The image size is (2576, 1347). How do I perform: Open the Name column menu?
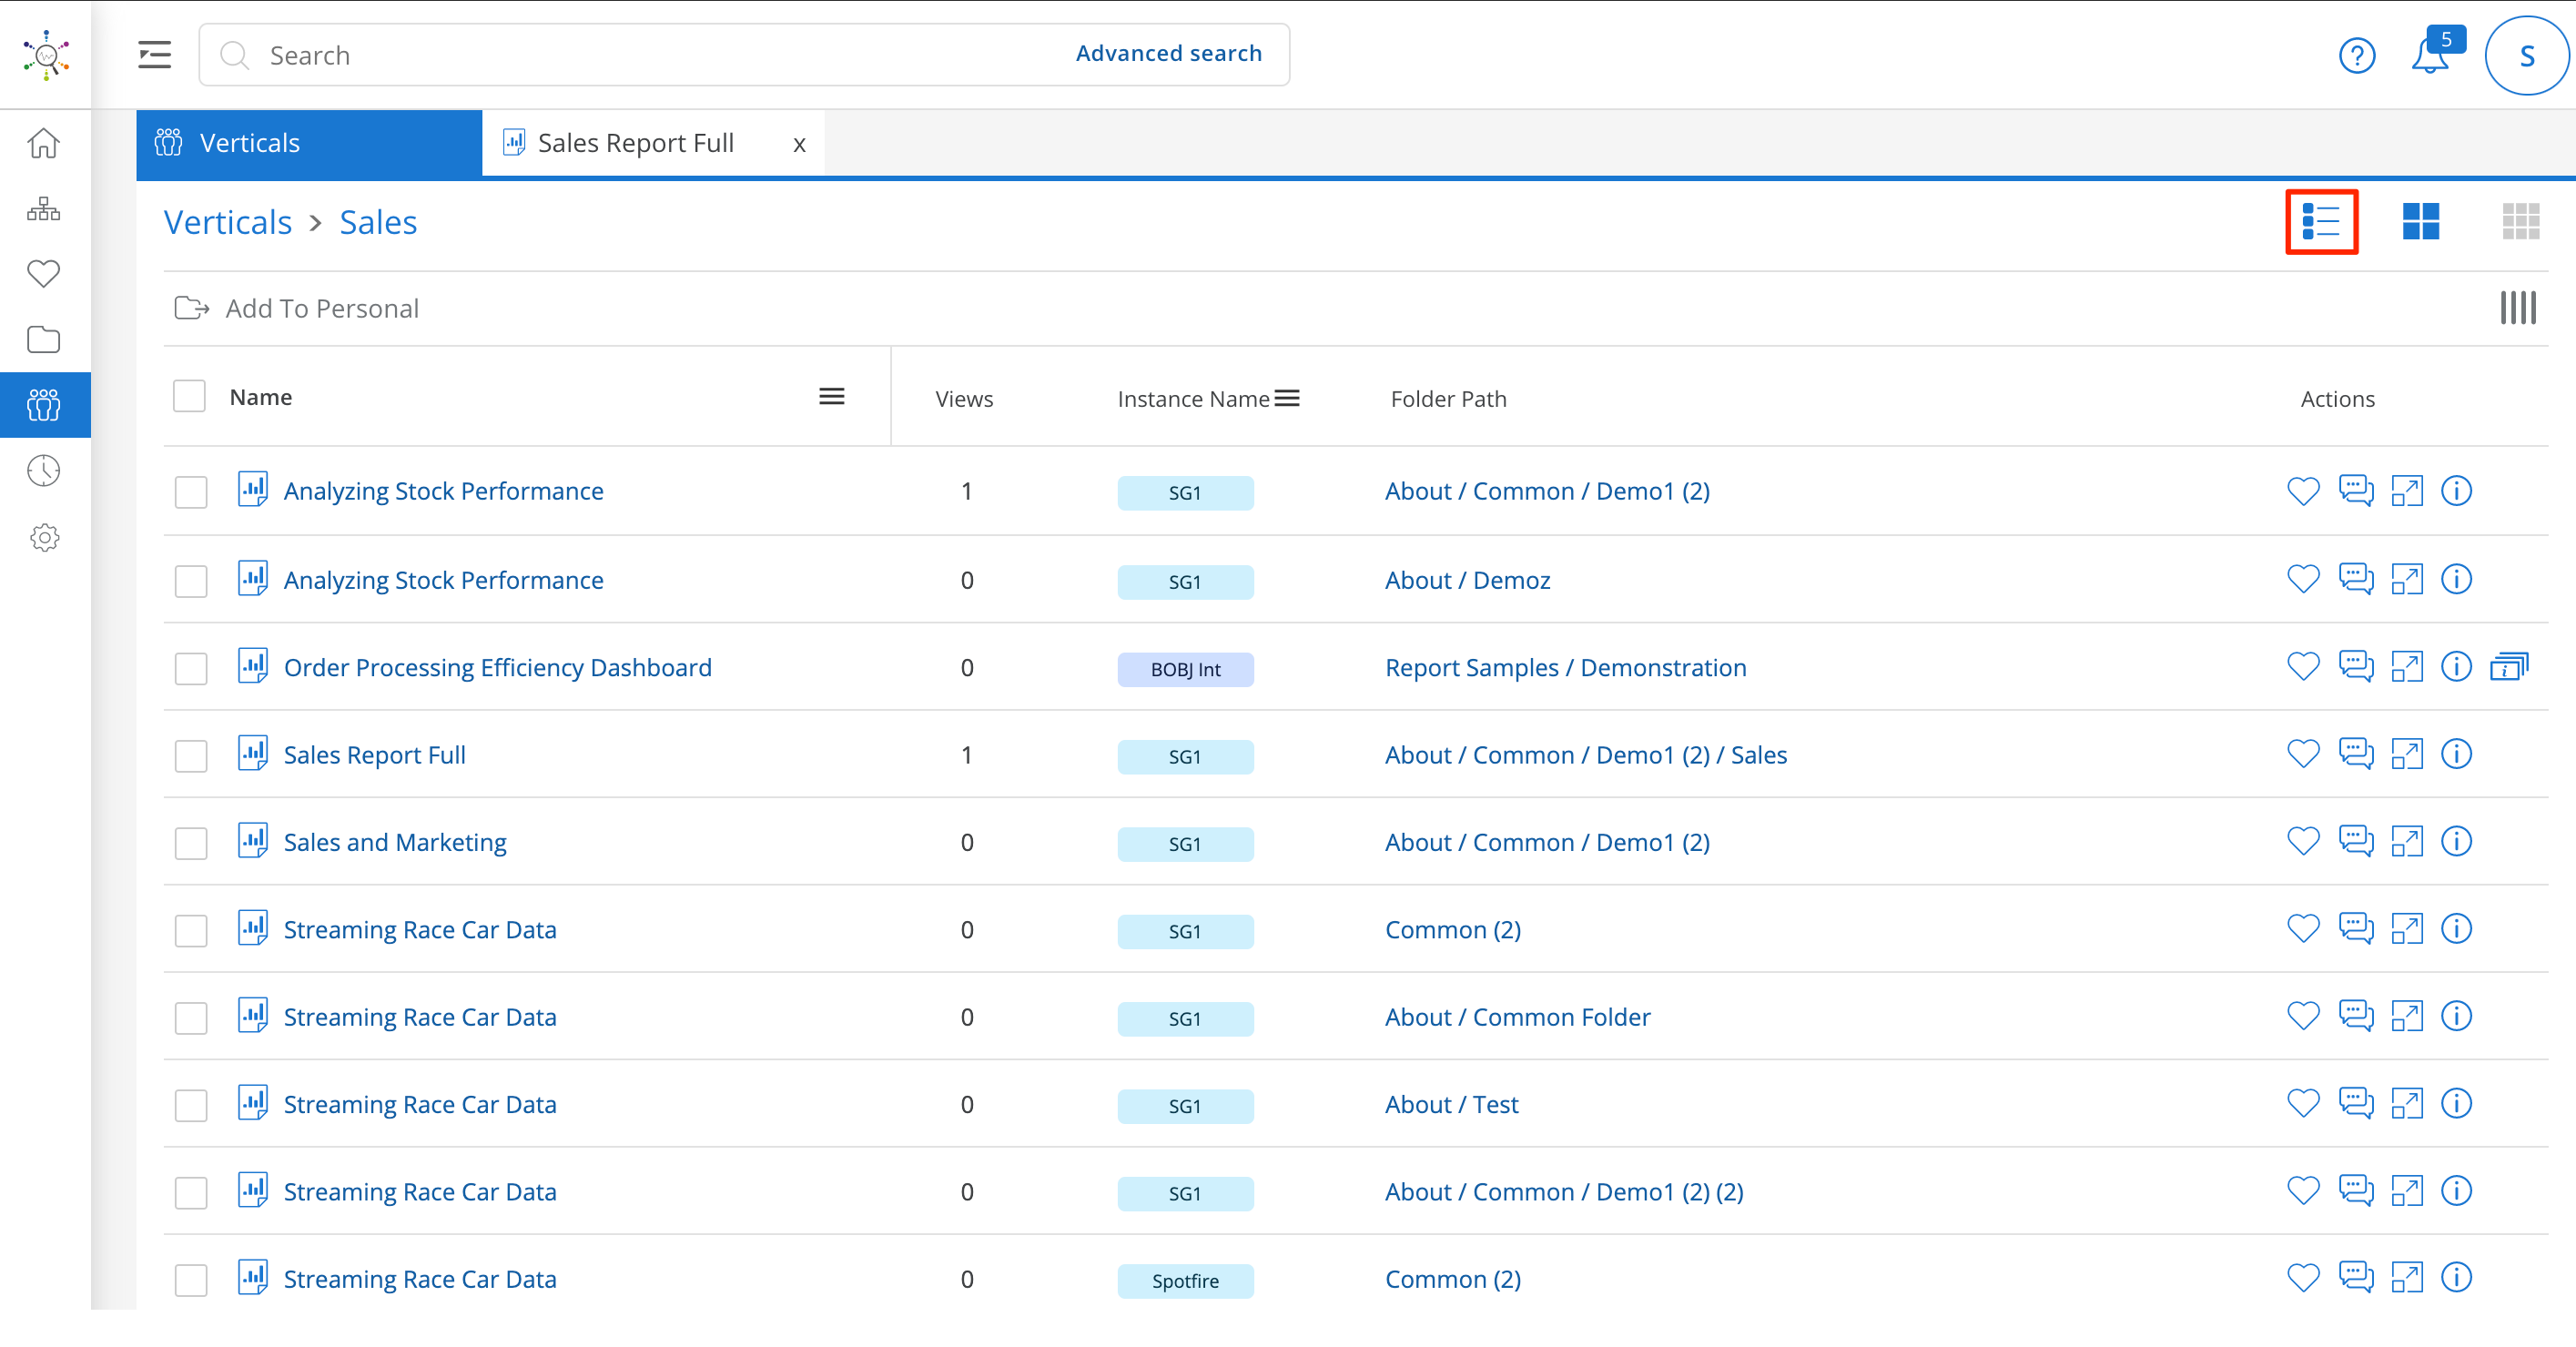click(831, 397)
